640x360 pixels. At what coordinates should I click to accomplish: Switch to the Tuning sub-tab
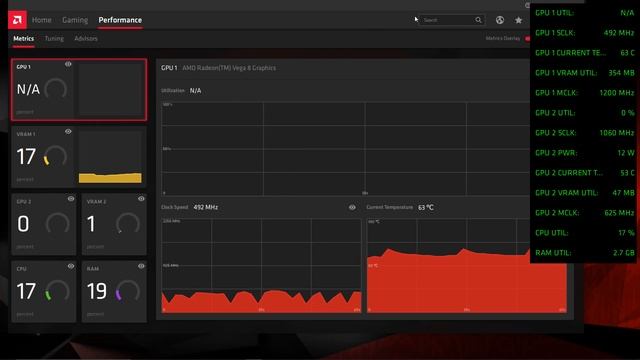pyautogui.click(x=54, y=38)
